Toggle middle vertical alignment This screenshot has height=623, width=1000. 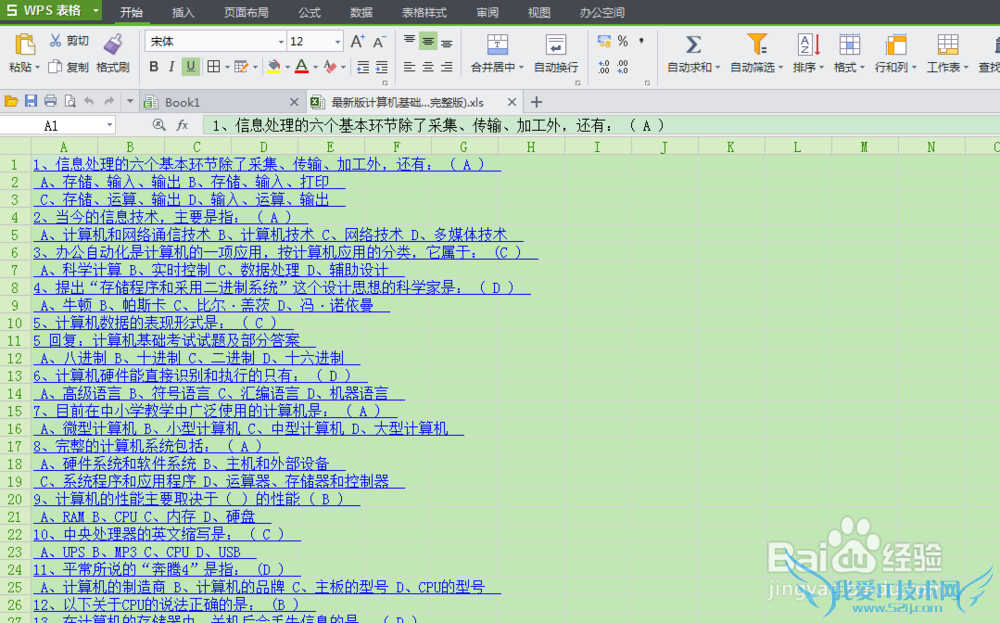click(x=428, y=41)
